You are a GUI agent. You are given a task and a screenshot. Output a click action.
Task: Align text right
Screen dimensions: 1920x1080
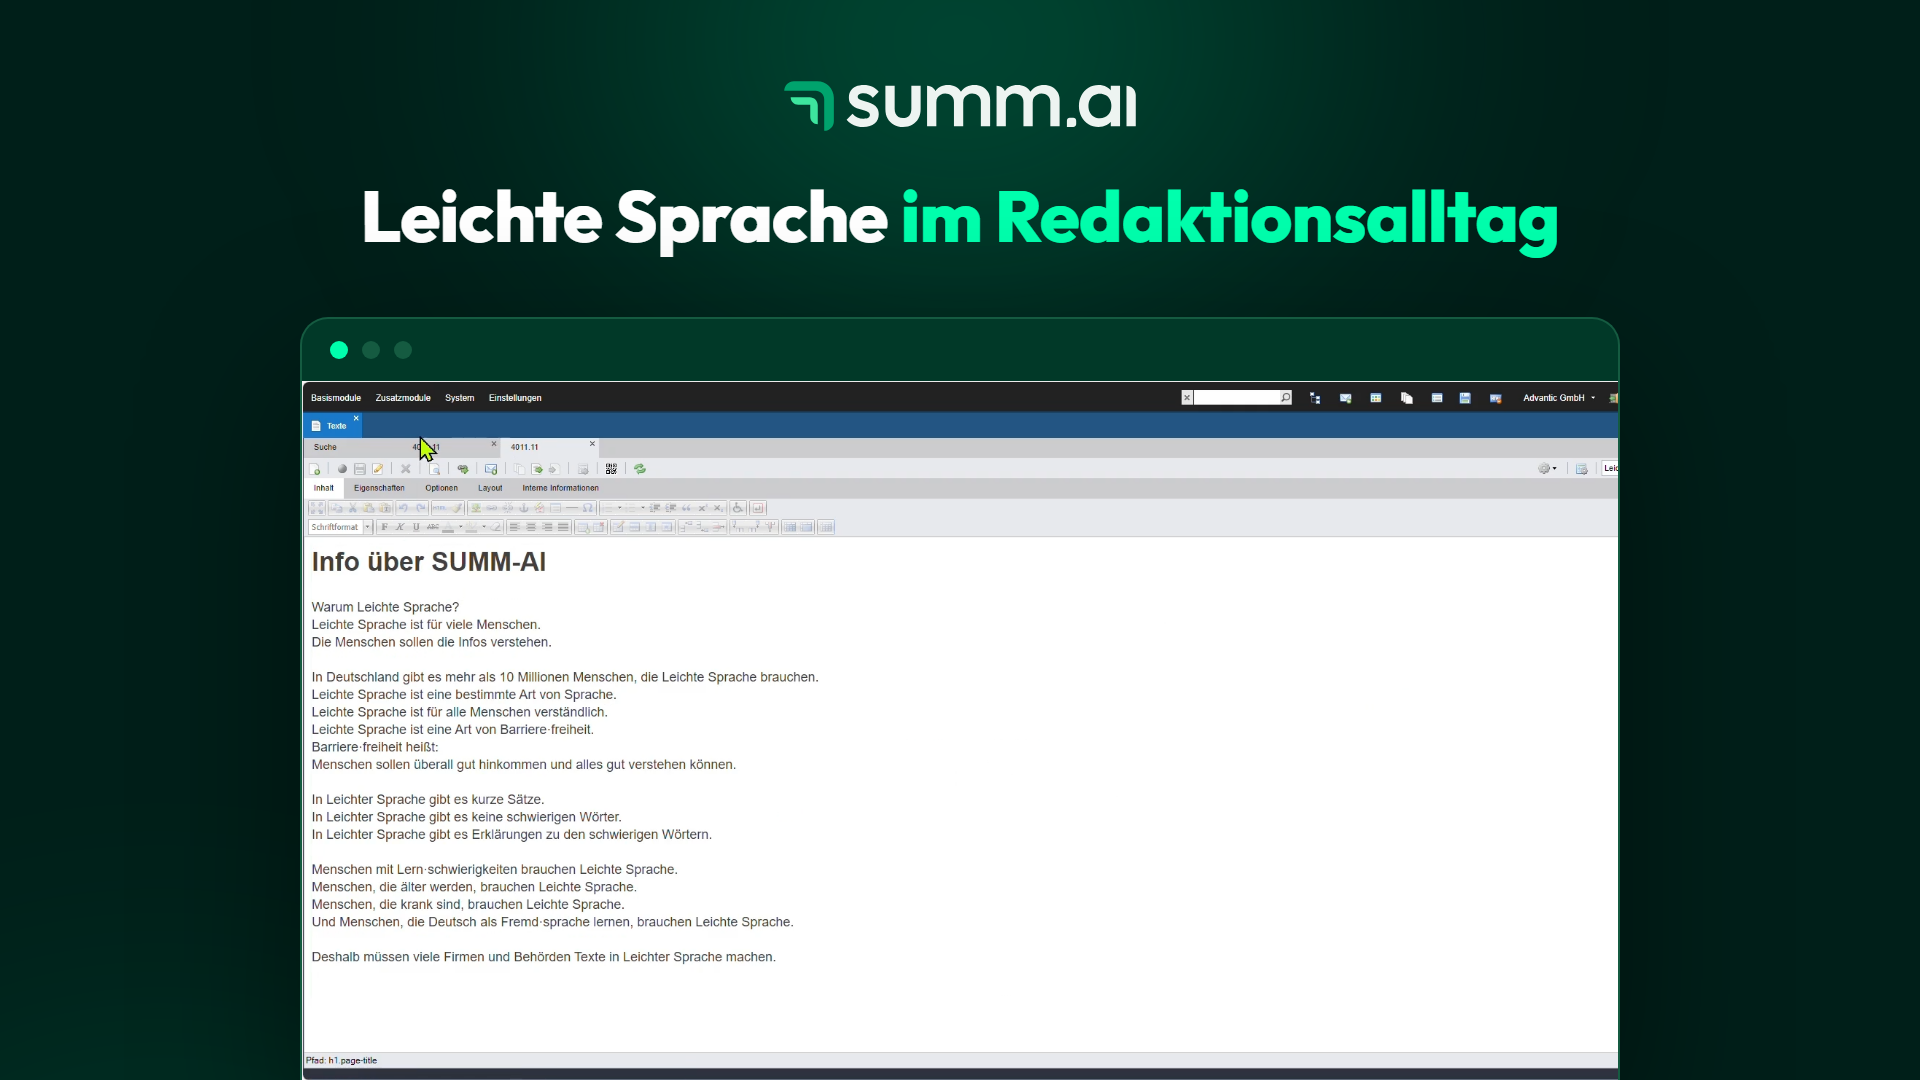[x=547, y=527]
